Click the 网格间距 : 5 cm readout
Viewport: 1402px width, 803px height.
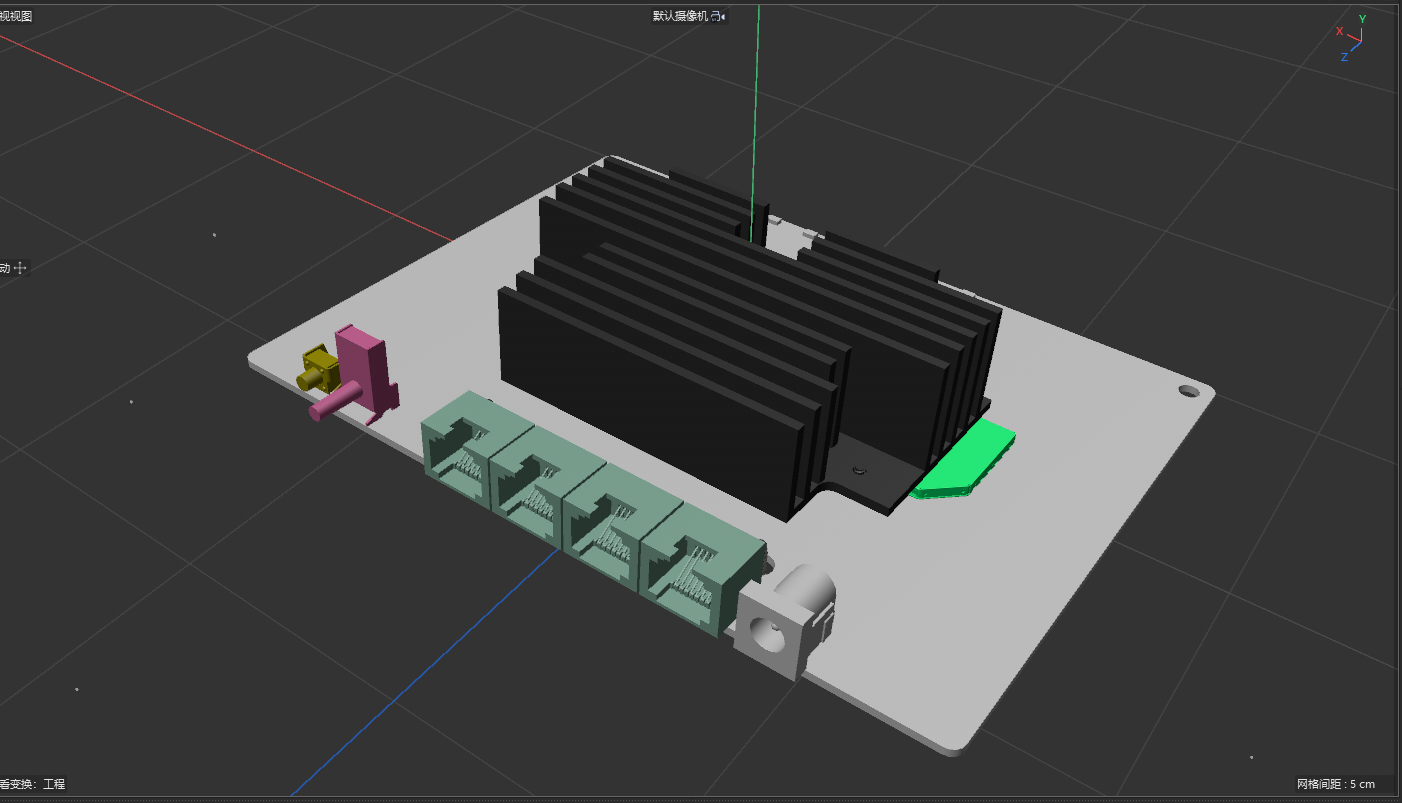1335,784
